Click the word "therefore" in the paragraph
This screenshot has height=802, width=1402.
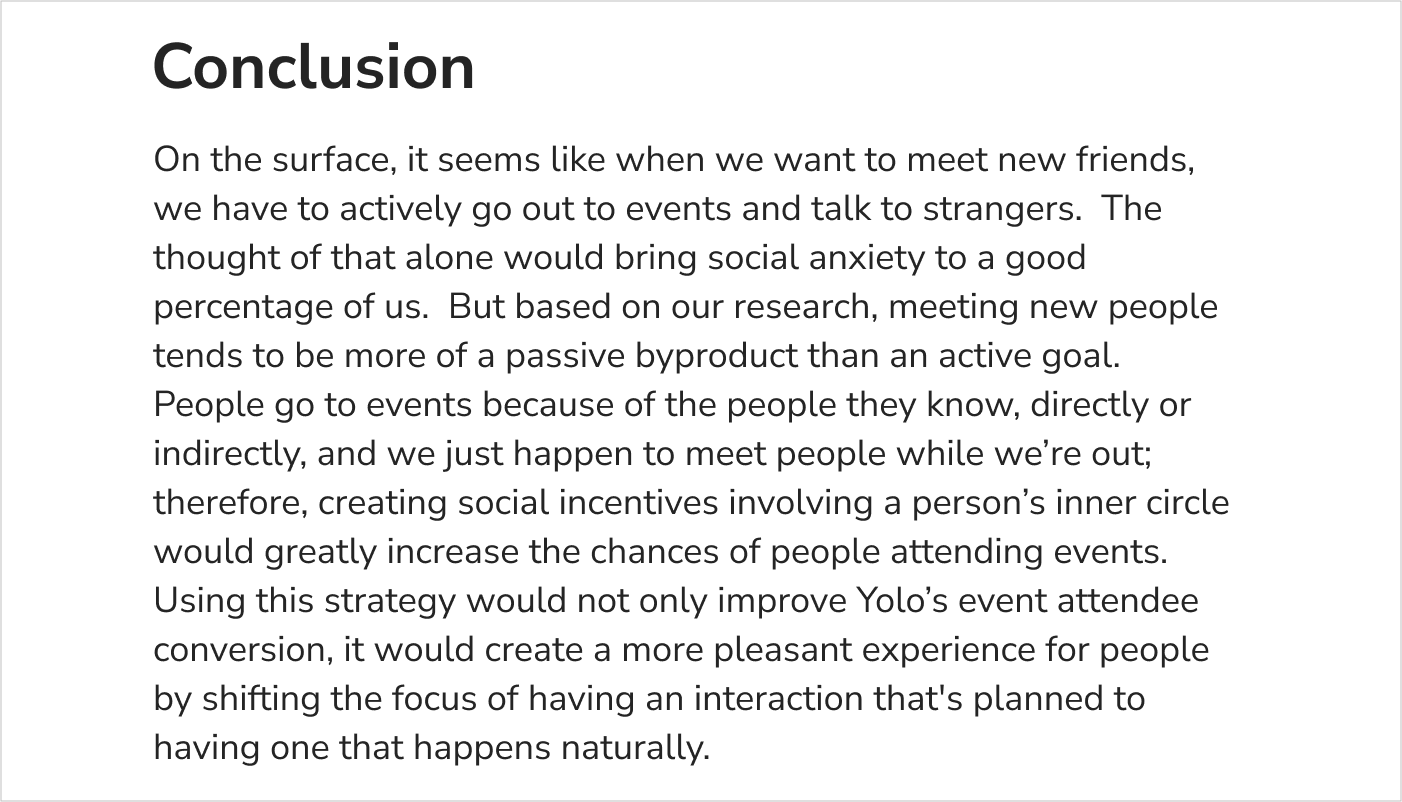click(229, 503)
